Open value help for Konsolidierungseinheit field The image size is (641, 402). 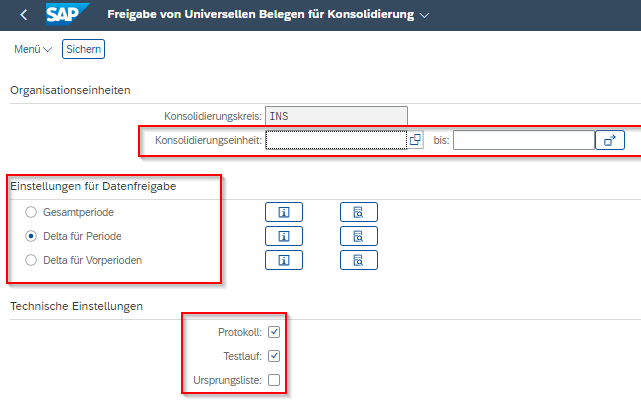pyautogui.click(x=415, y=140)
